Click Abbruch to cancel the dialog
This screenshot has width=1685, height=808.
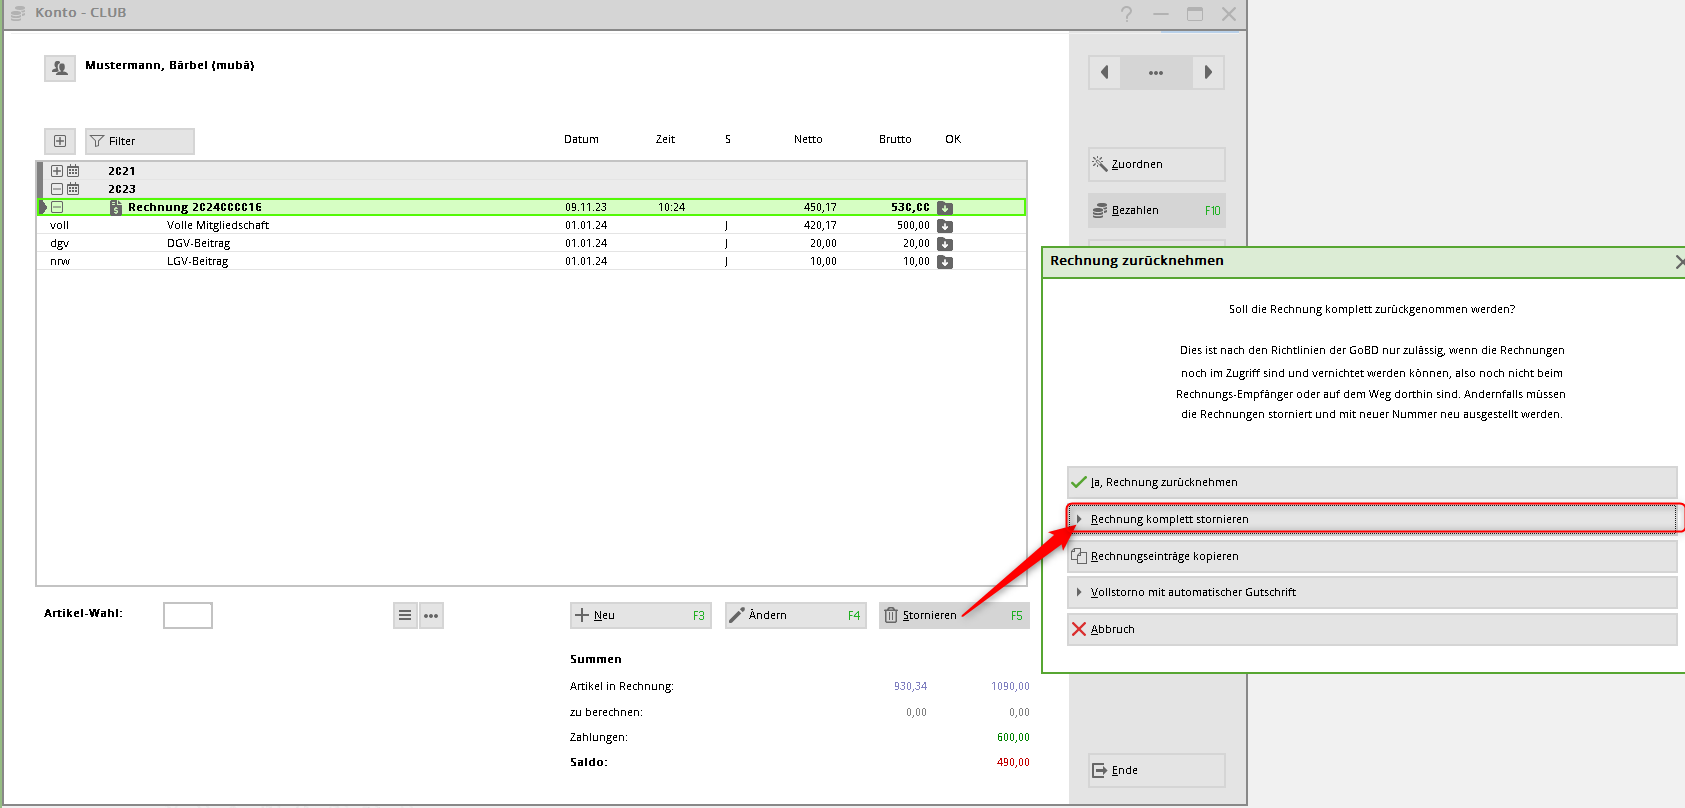click(x=1371, y=629)
